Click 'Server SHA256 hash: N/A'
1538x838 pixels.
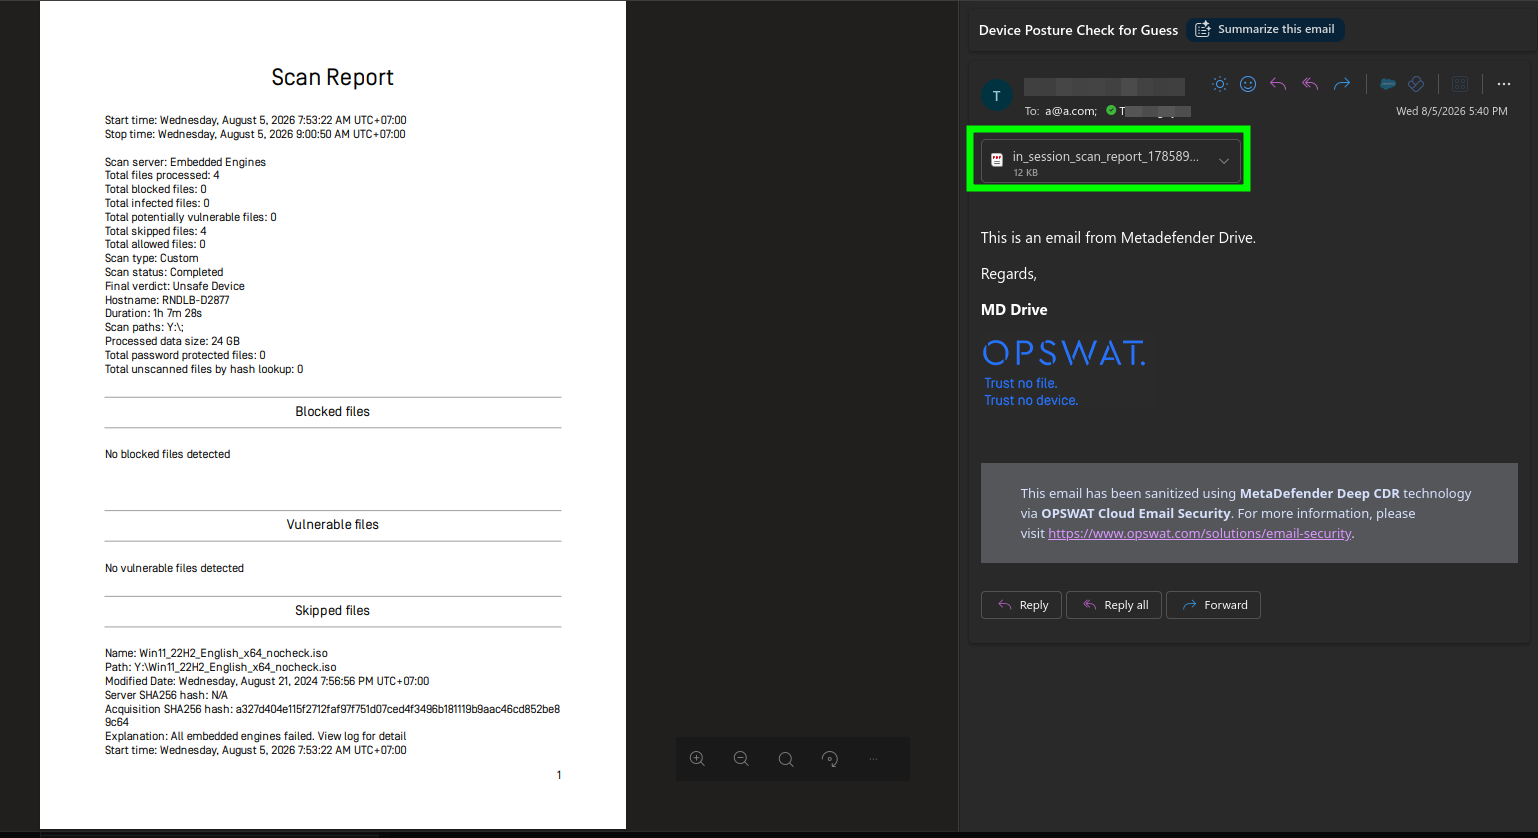166,695
